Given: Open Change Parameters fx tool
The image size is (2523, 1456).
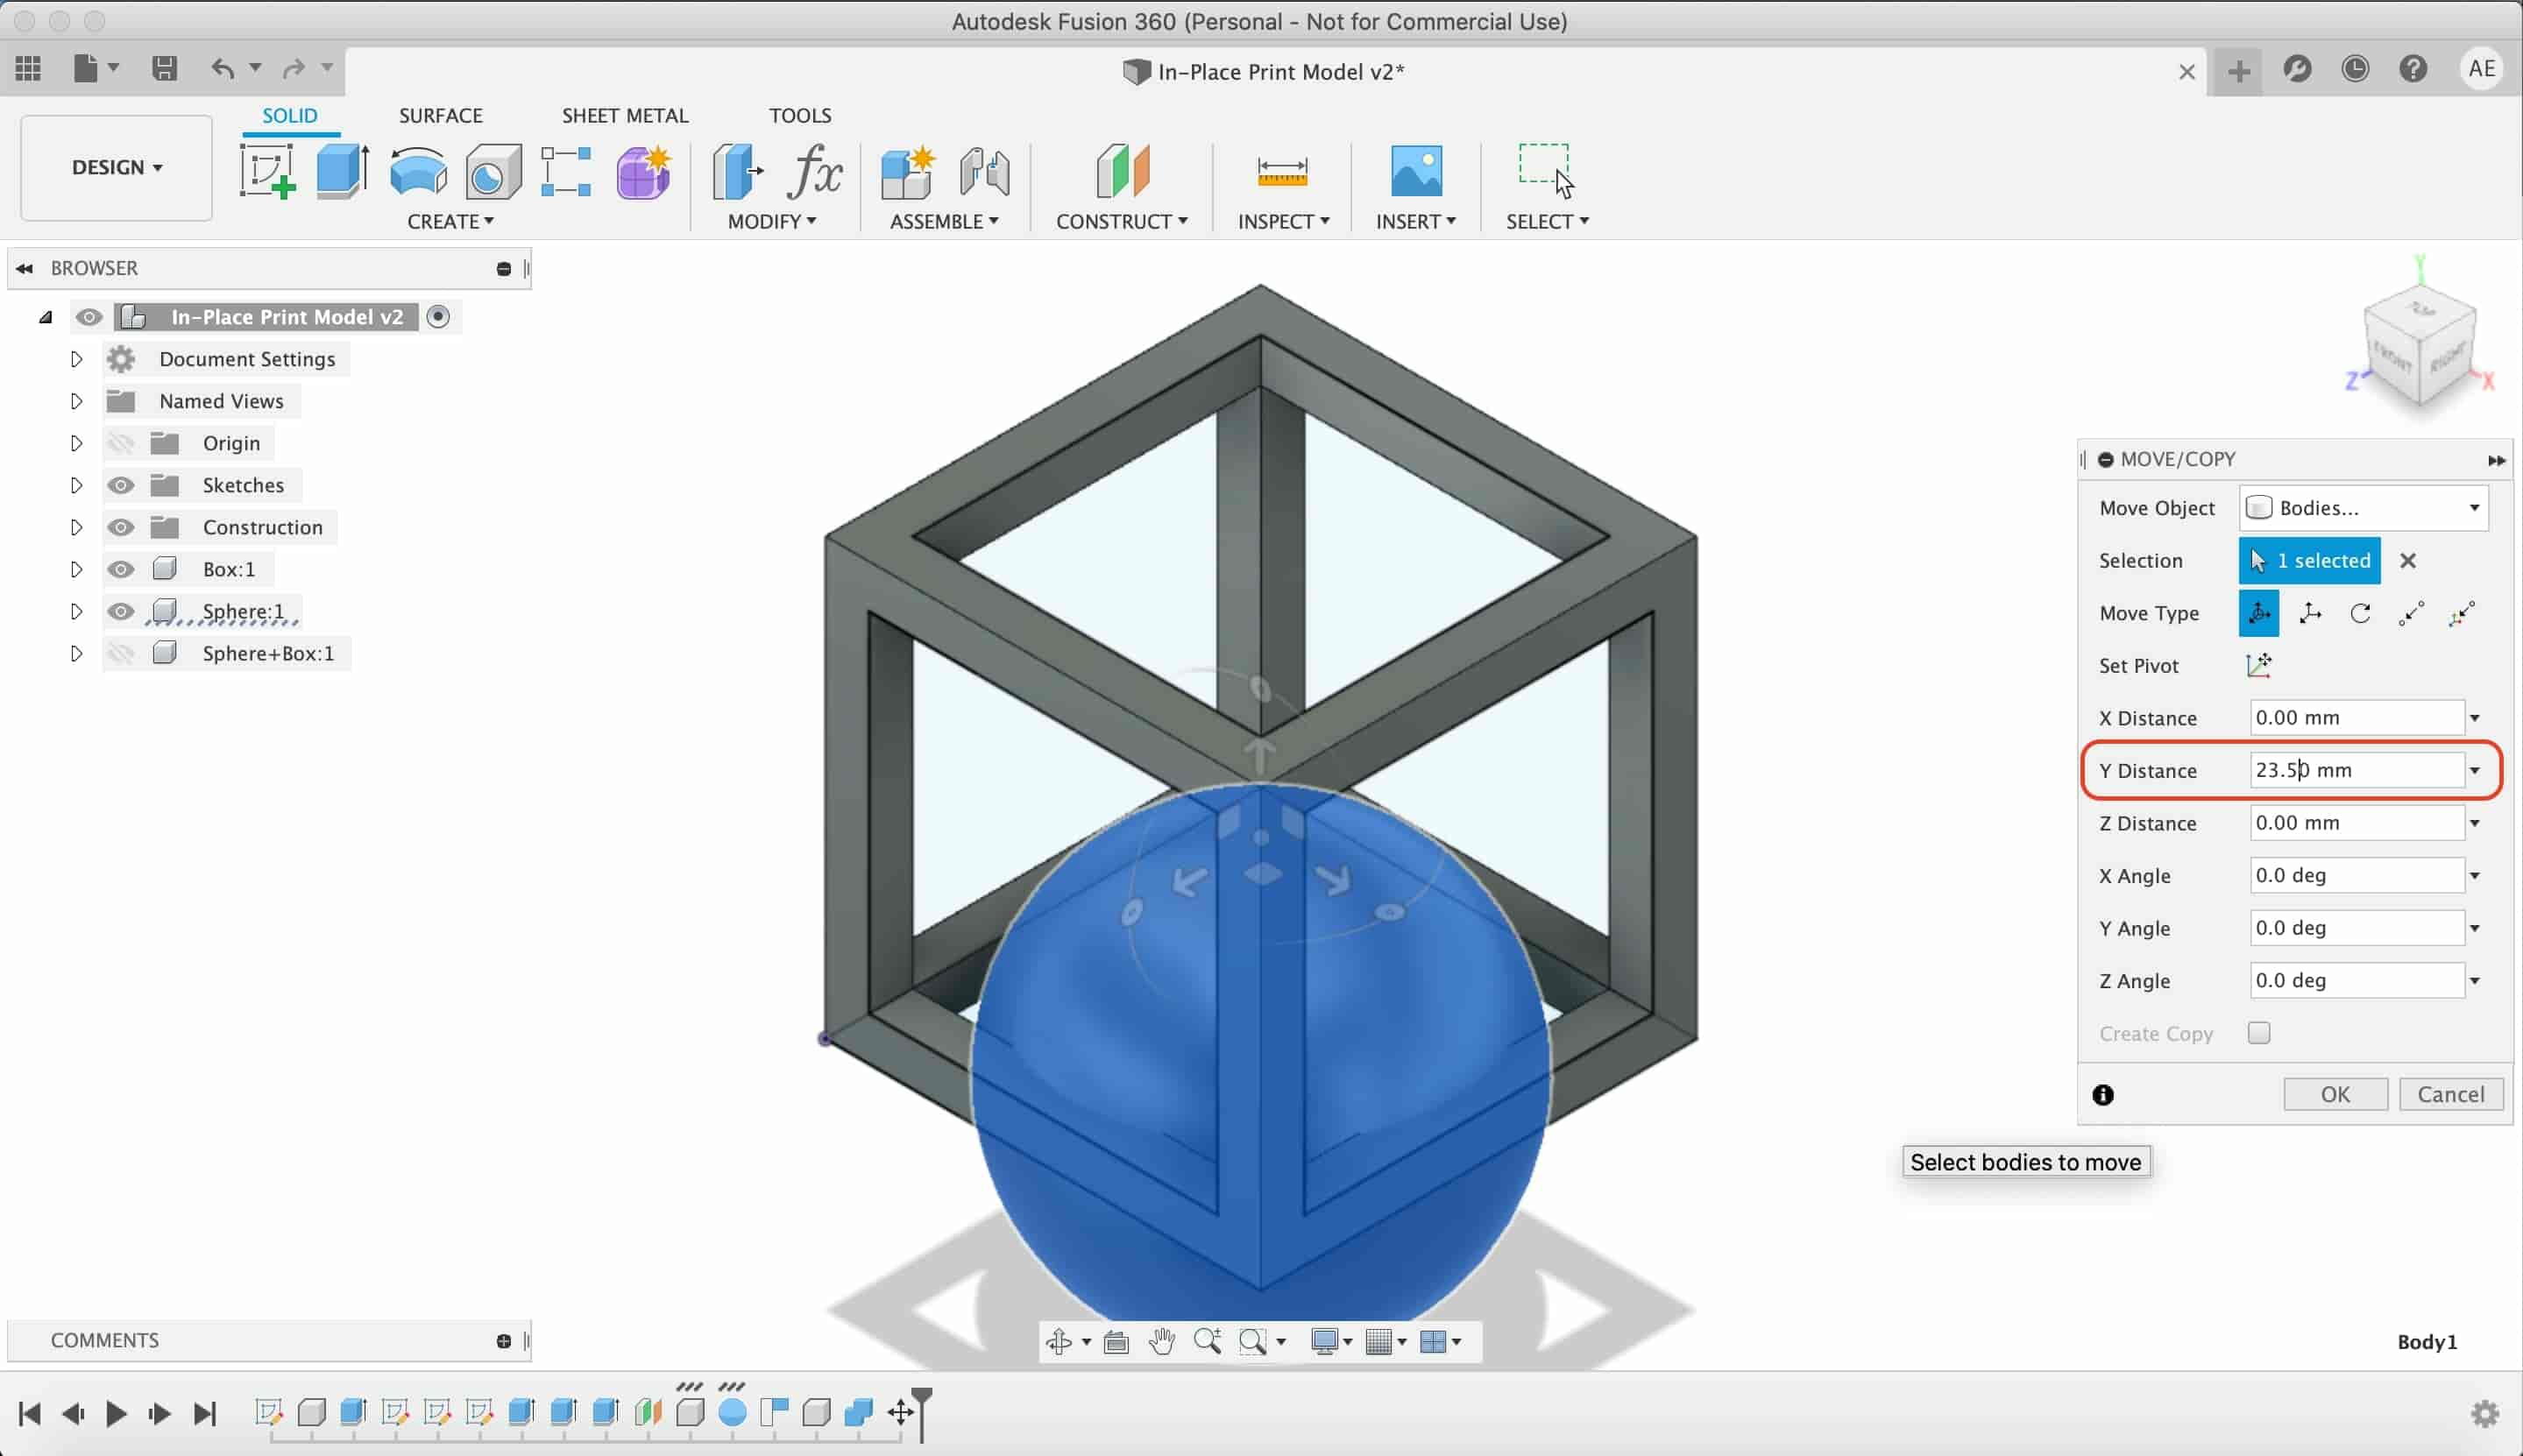Looking at the screenshot, I should 815,171.
